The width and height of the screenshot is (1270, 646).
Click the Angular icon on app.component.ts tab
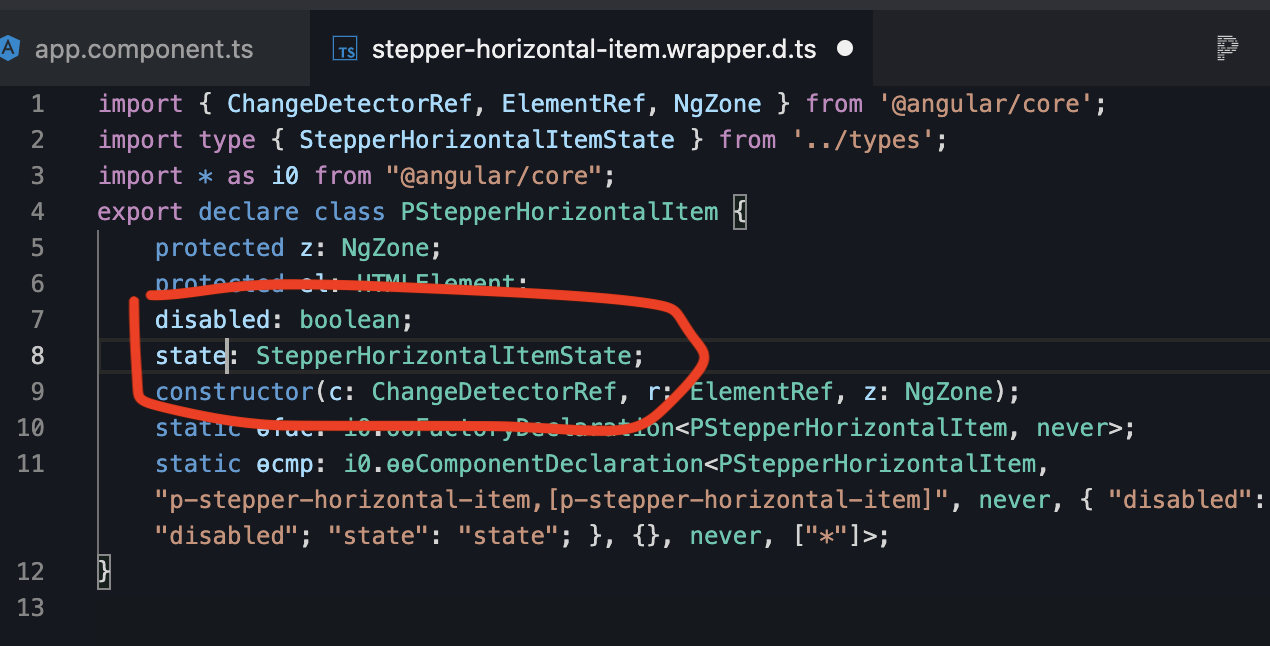tap(12, 47)
